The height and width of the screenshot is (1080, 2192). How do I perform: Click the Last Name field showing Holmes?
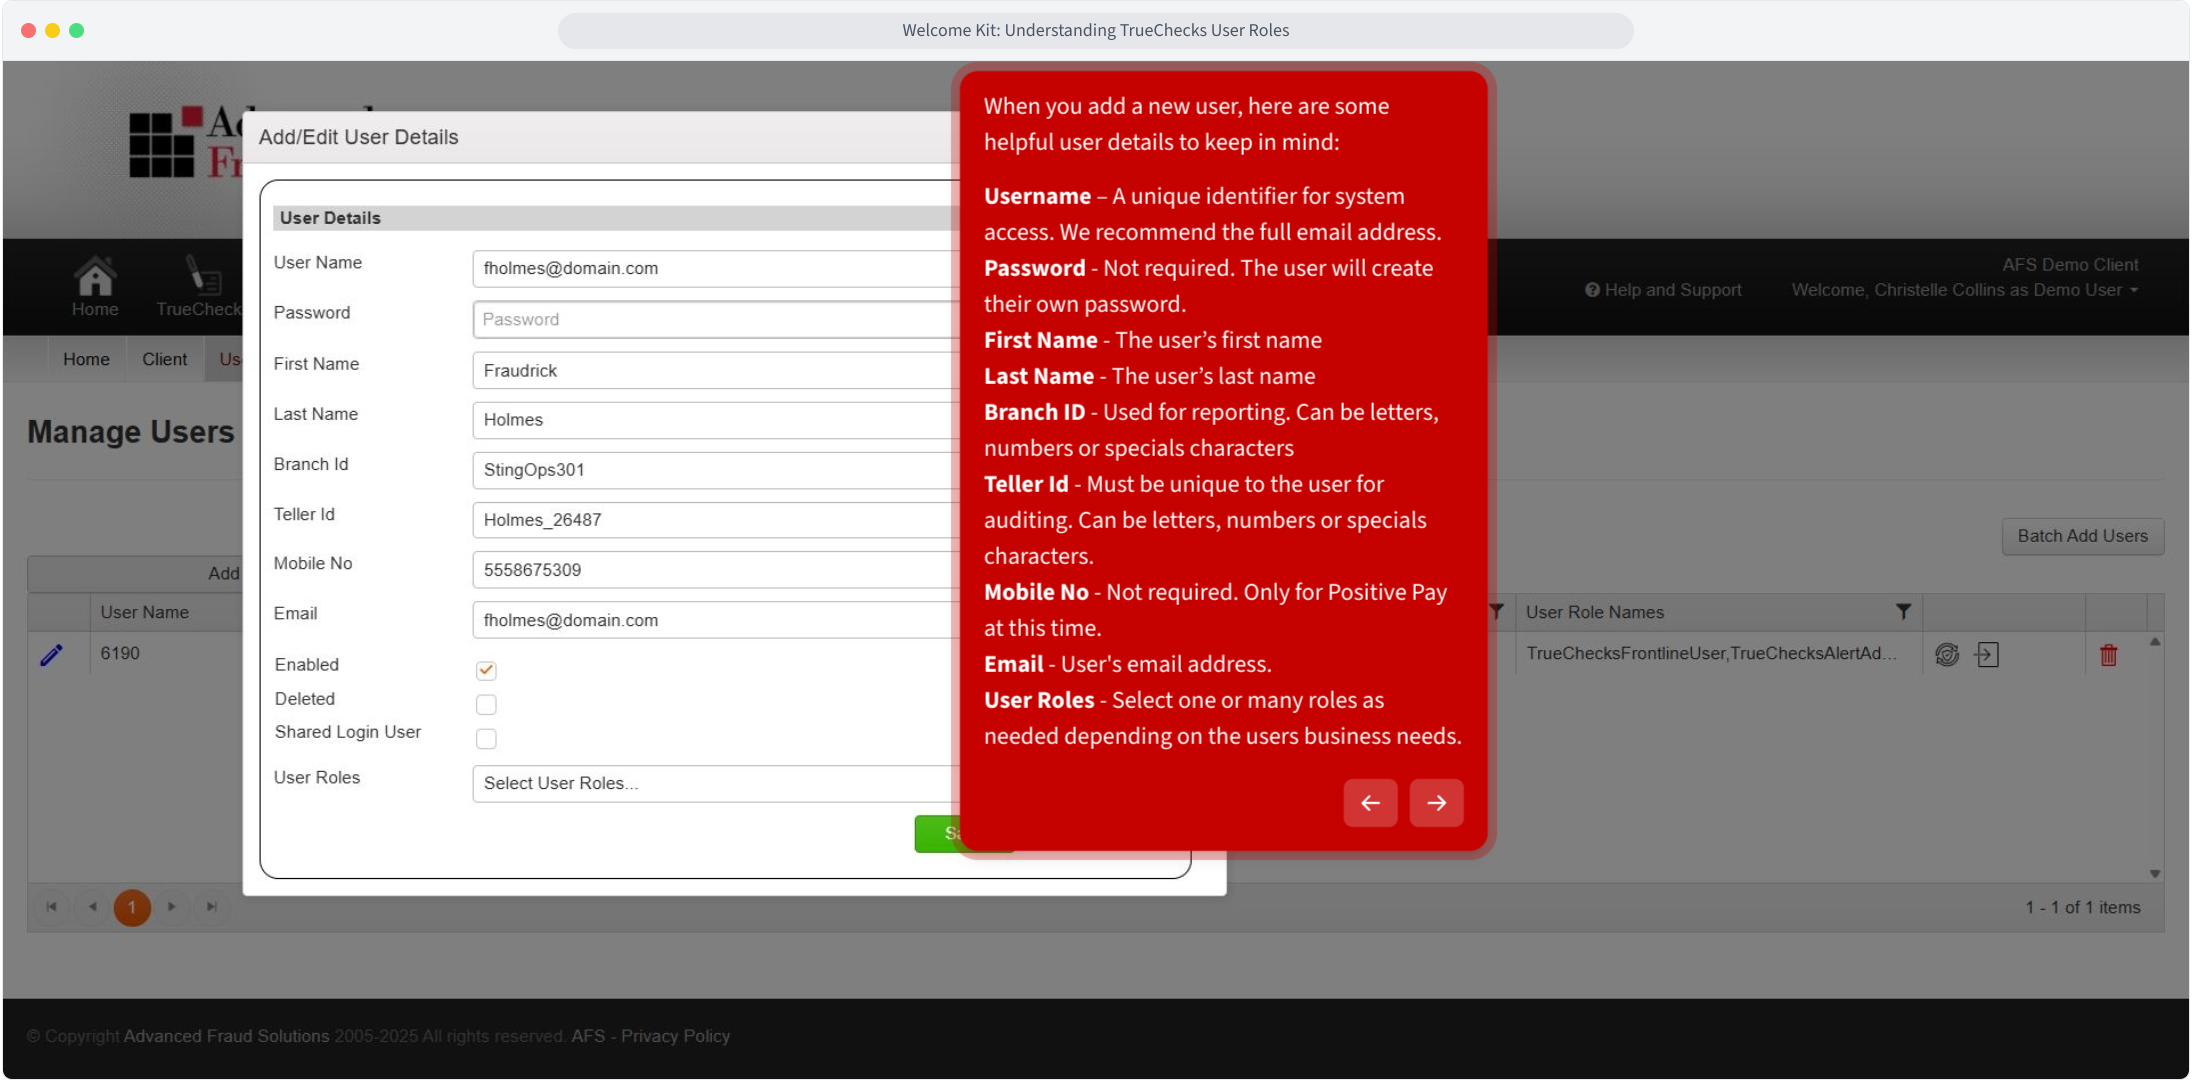[x=716, y=420]
